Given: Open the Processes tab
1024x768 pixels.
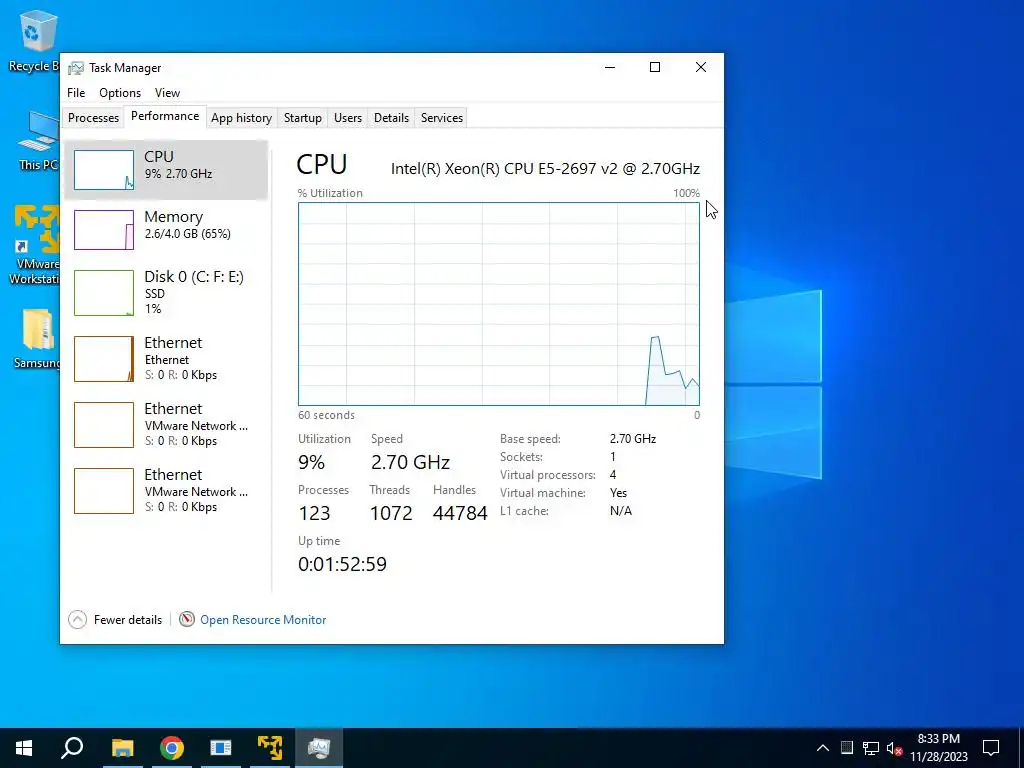Looking at the screenshot, I should [x=93, y=118].
